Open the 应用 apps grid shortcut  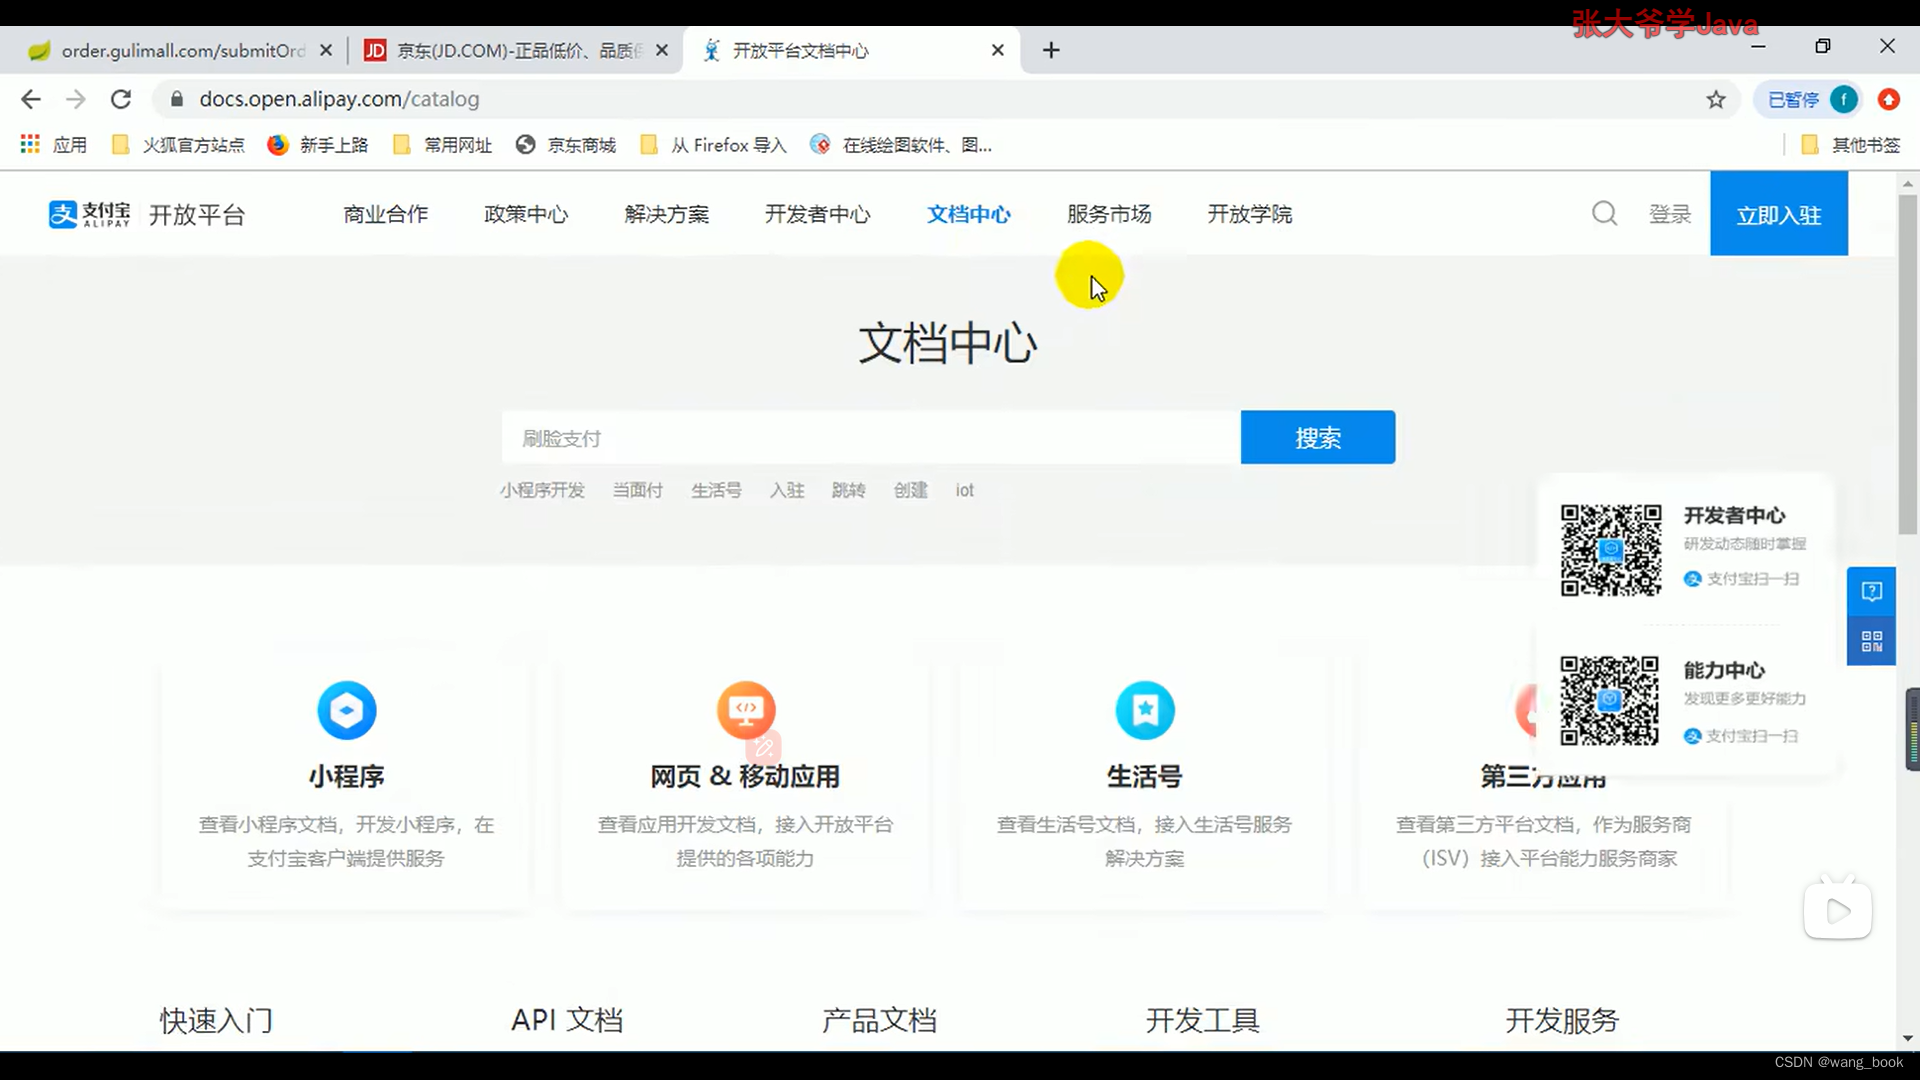coord(54,145)
